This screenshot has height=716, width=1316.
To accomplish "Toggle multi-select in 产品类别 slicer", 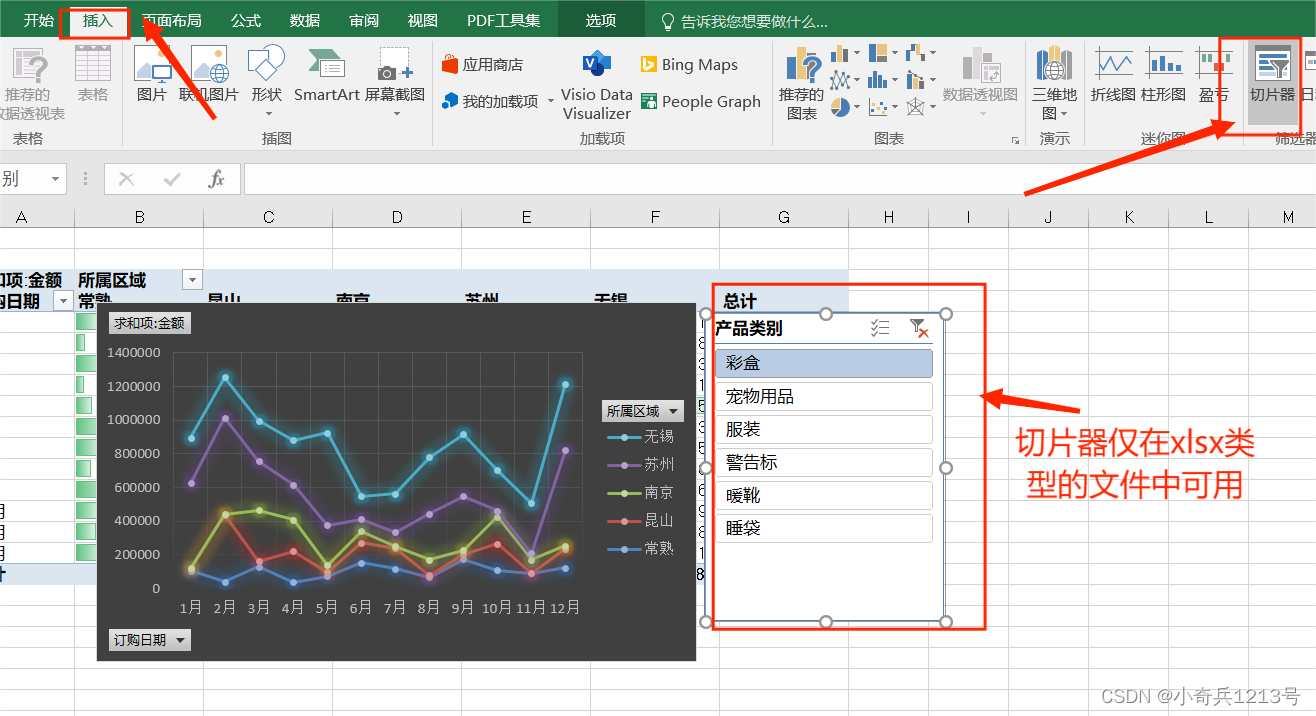I will [x=880, y=328].
